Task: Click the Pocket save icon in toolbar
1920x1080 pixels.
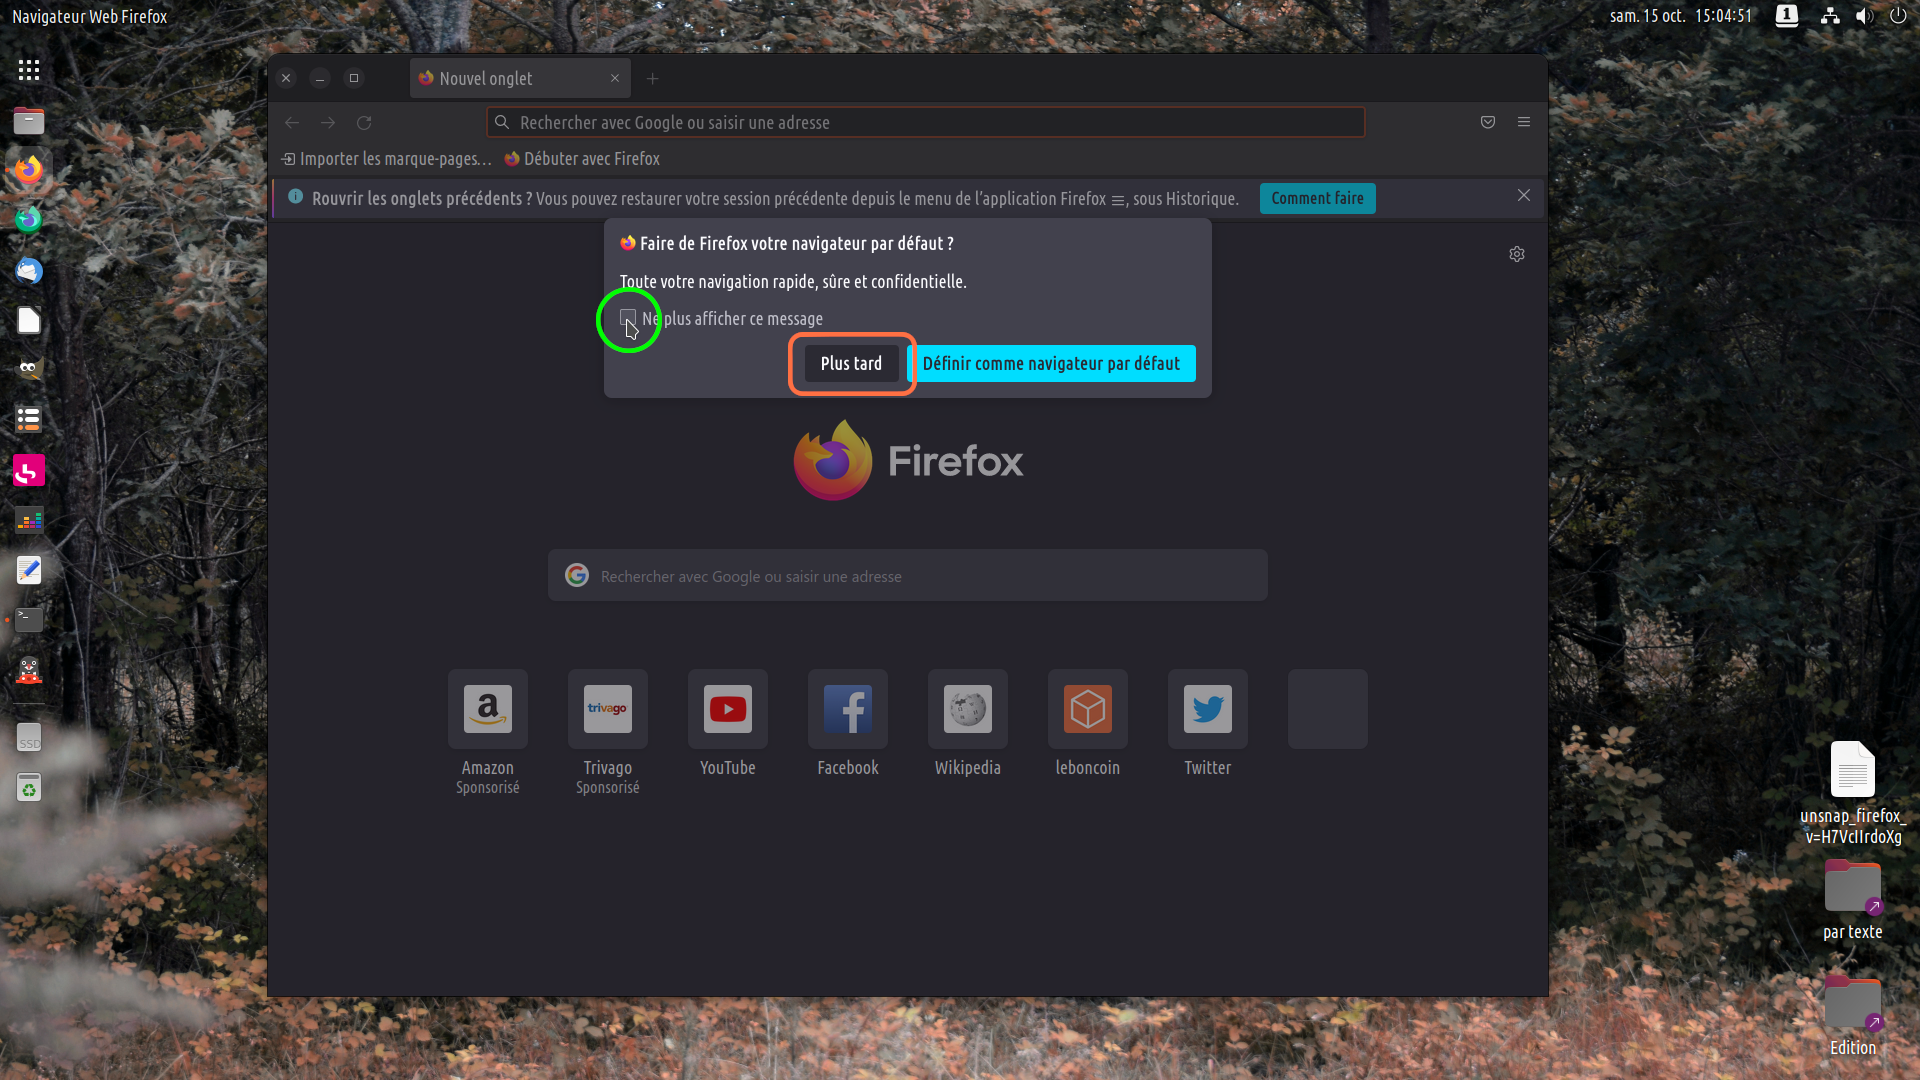Action: click(1488, 122)
